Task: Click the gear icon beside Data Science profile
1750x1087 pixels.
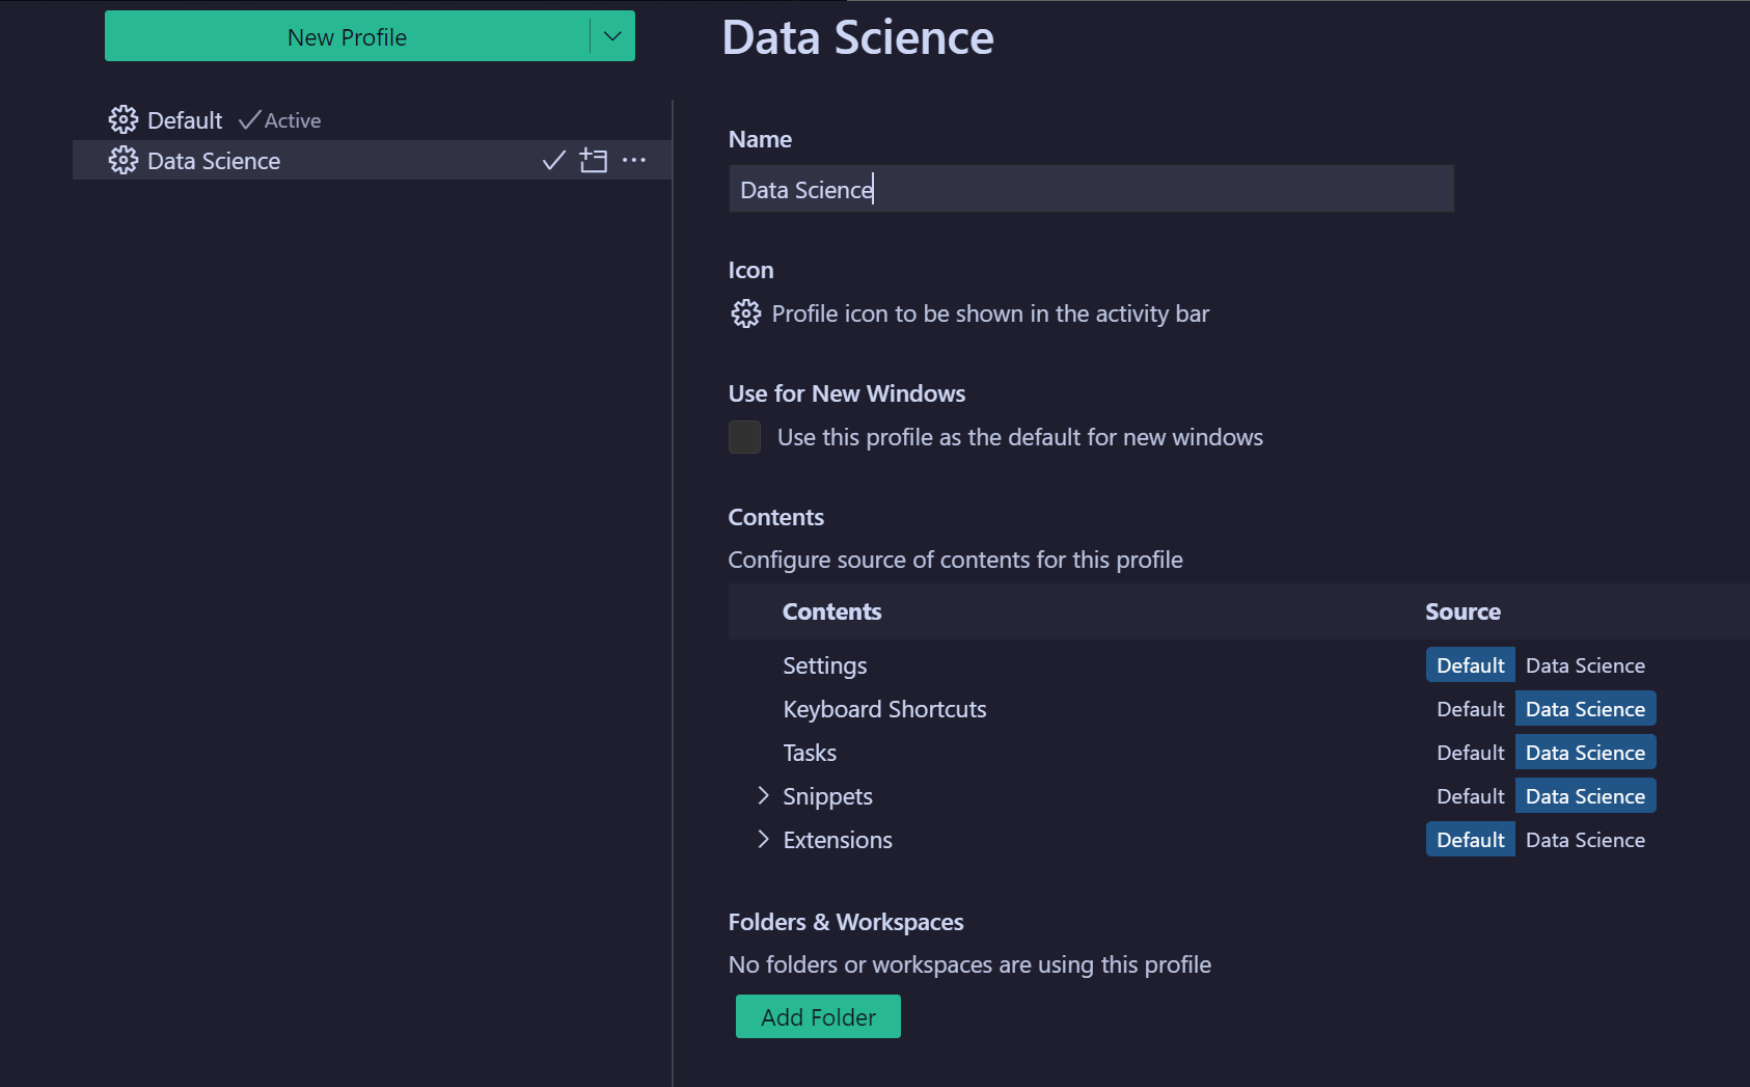Action: click(x=122, y=160)
